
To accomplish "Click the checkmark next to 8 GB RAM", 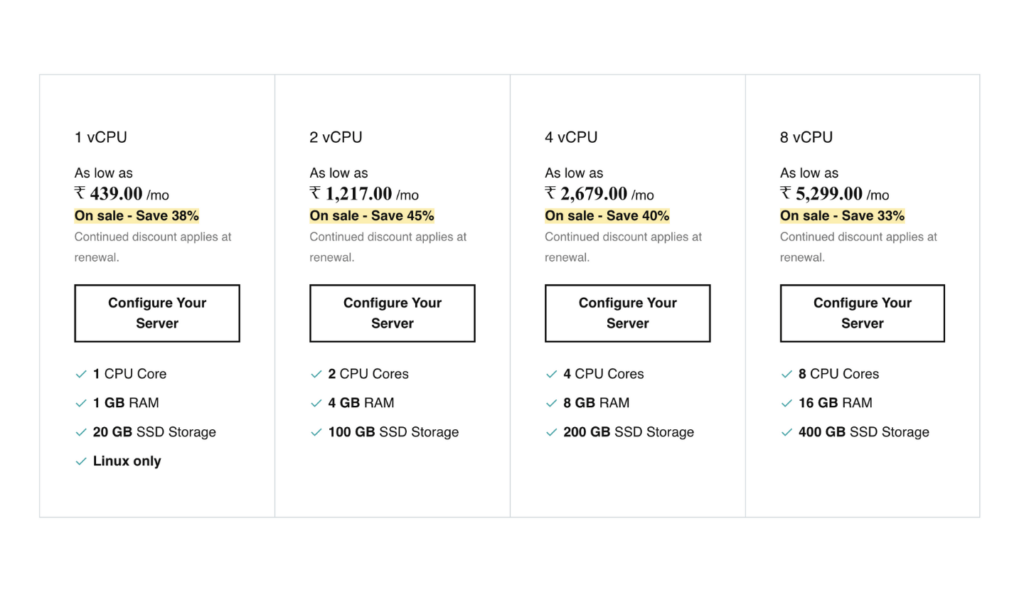I will (x=551, y=403).
